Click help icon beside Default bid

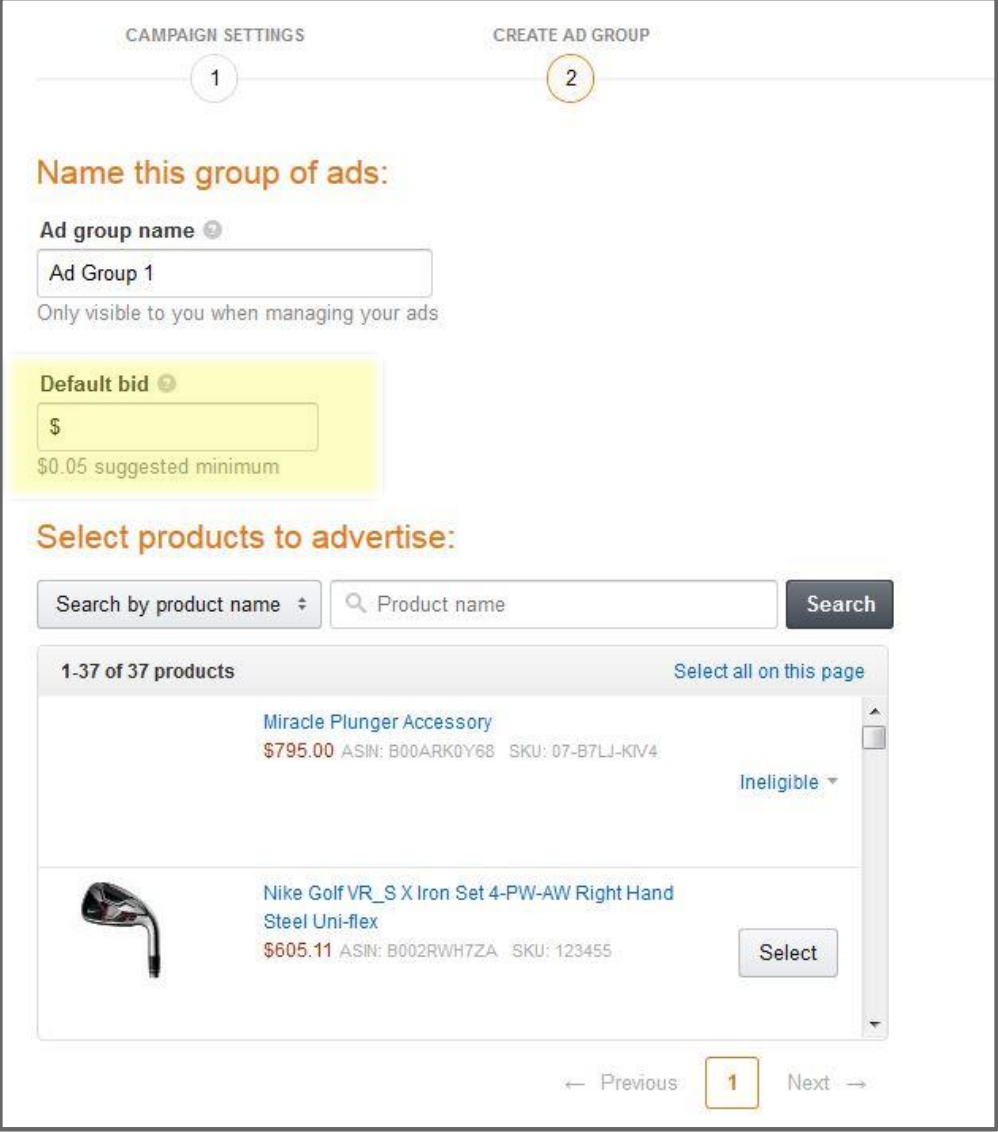[x=167, y=383]
